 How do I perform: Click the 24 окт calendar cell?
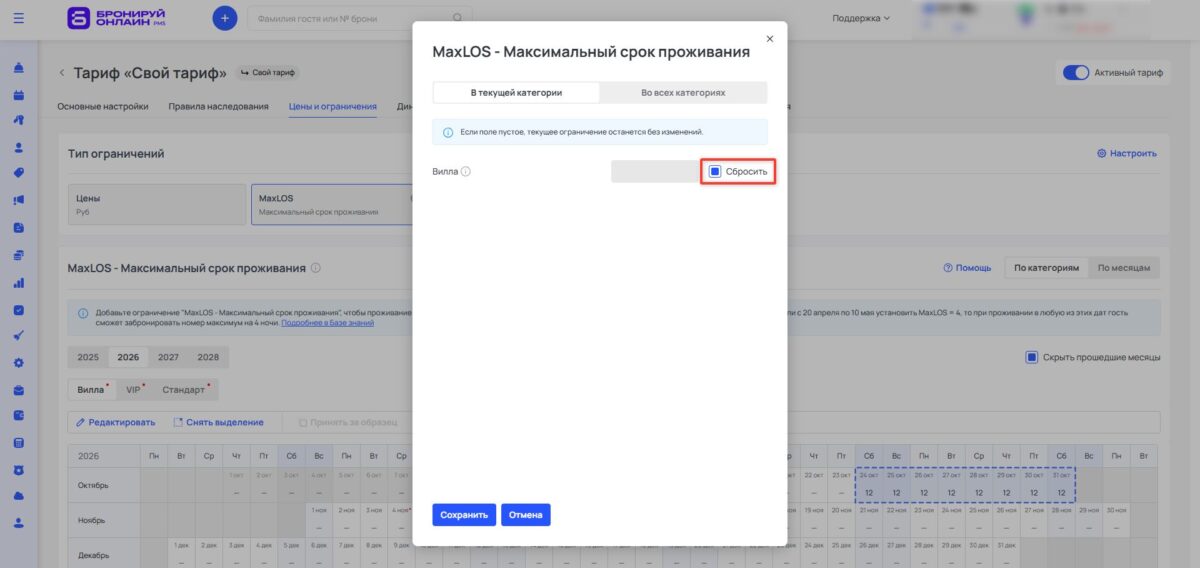pyautogui.click(x=870, y=485)
